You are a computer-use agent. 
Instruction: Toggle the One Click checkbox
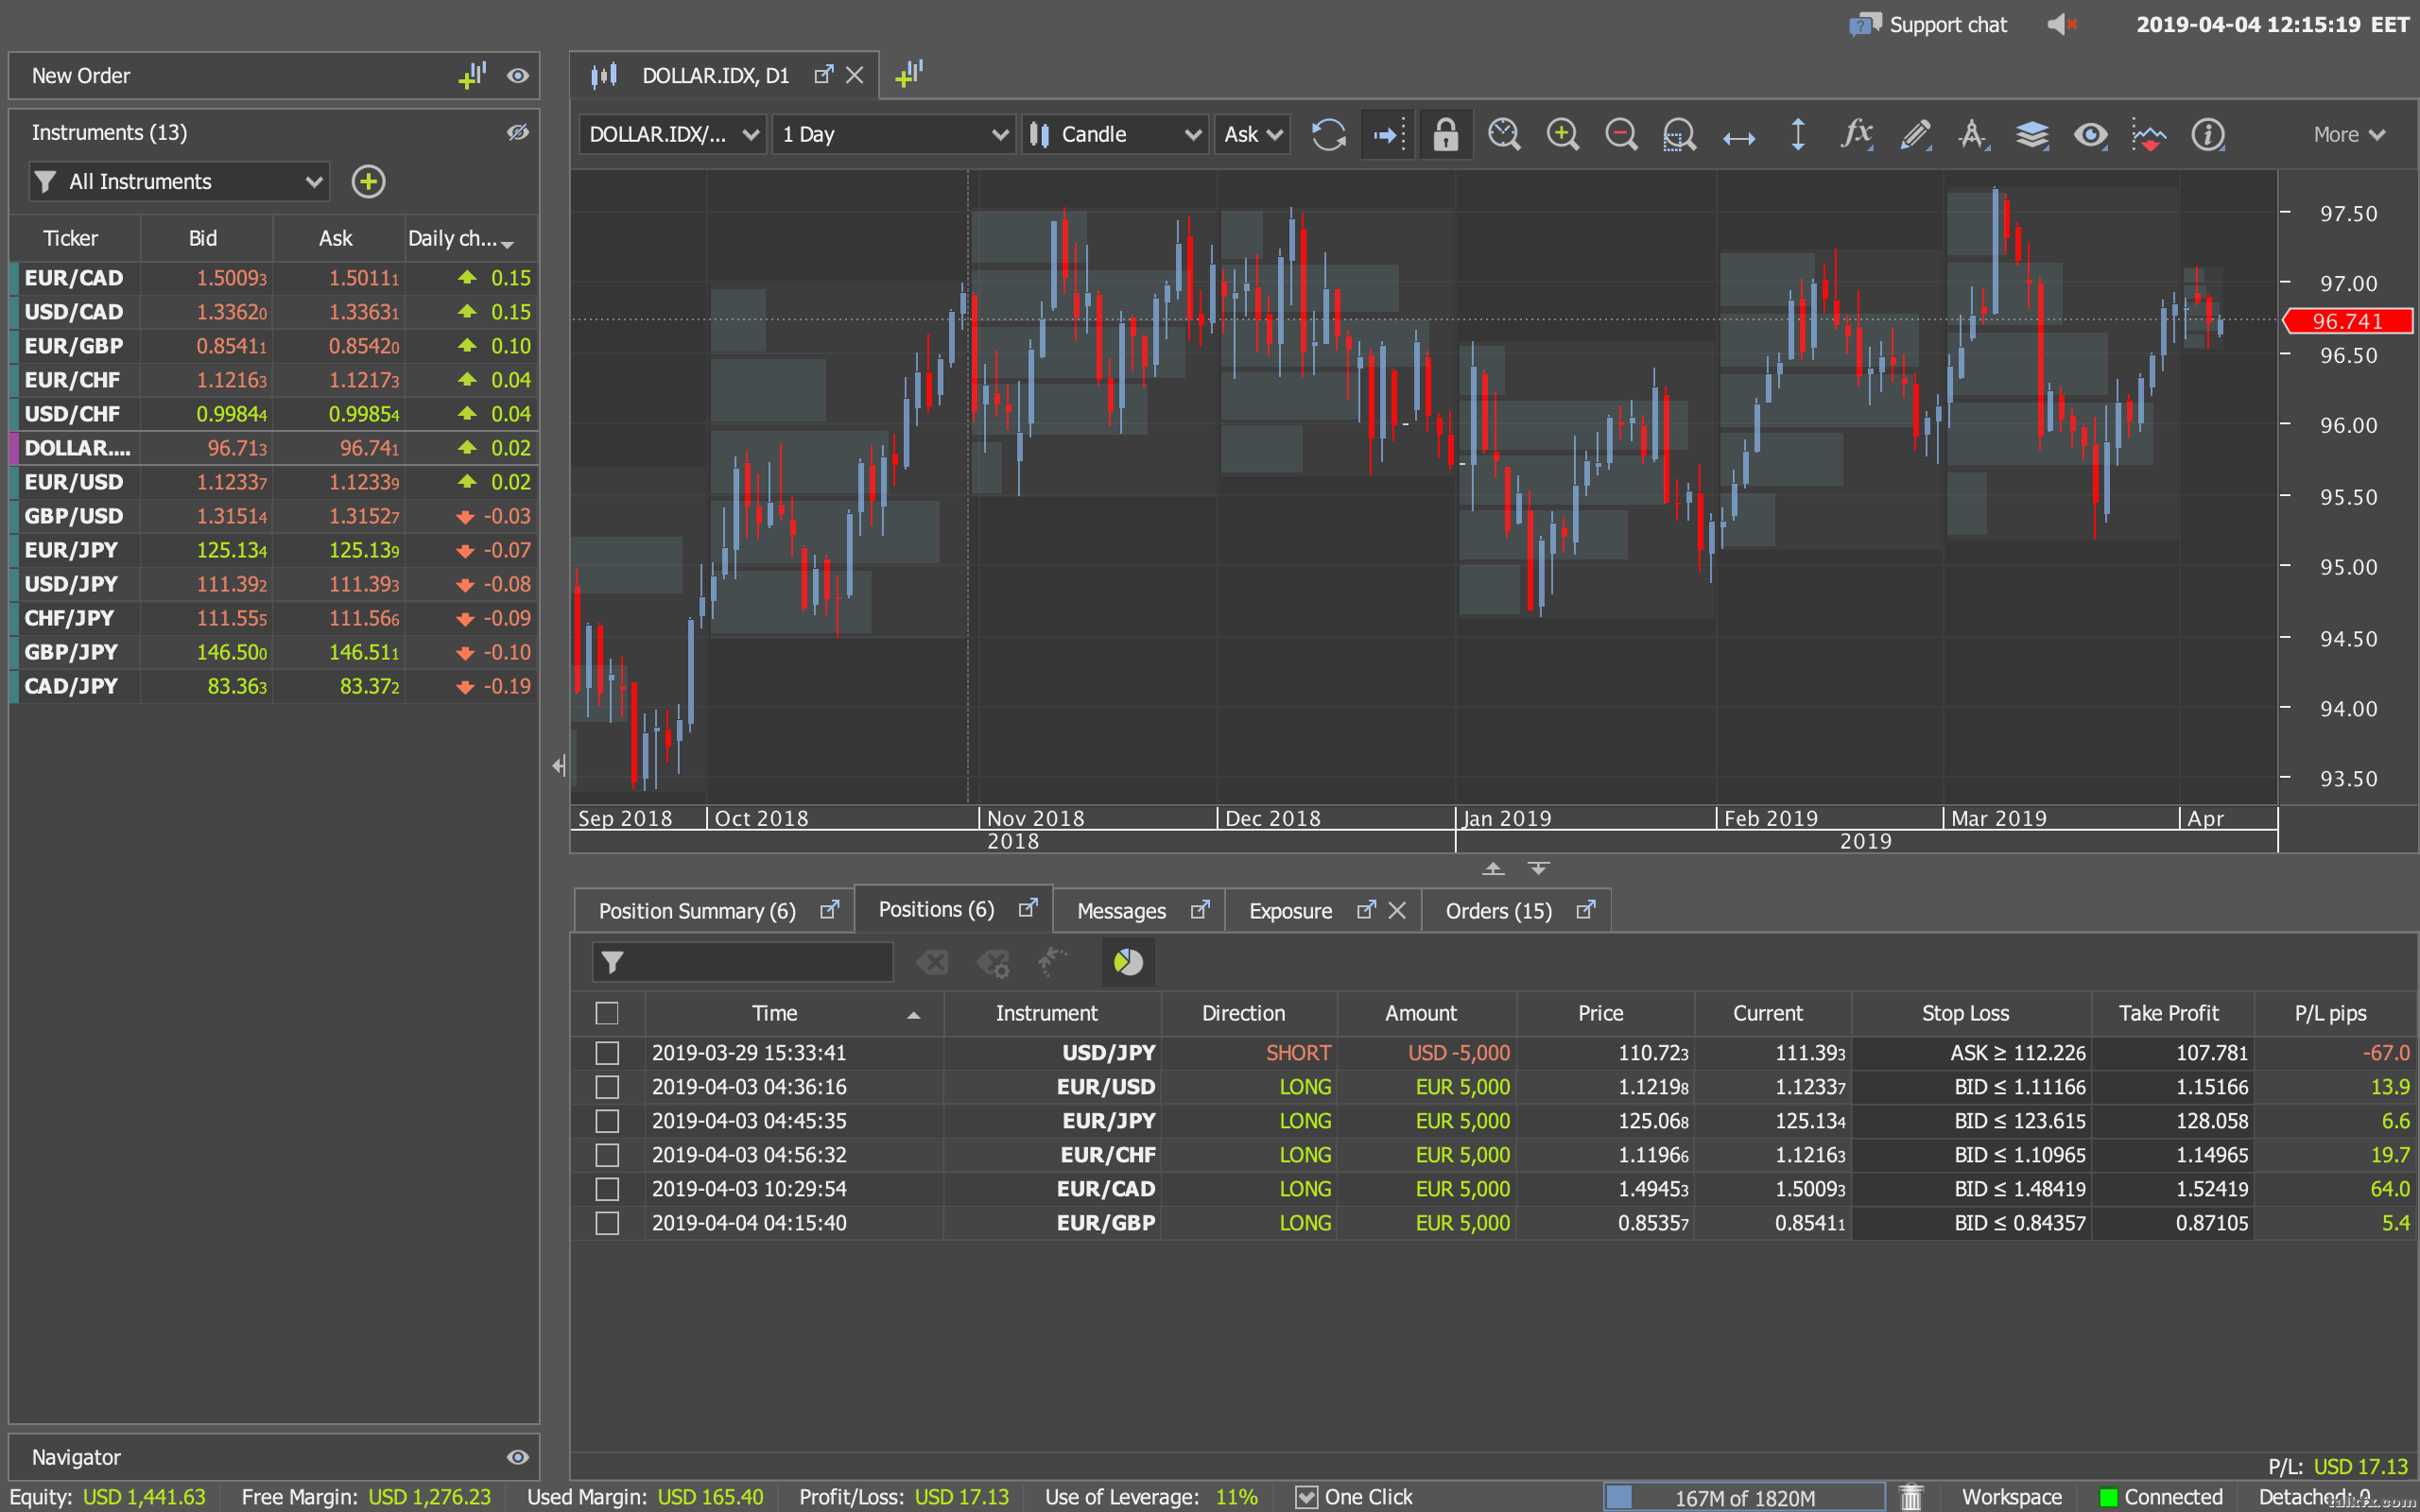(1306, 1497)
